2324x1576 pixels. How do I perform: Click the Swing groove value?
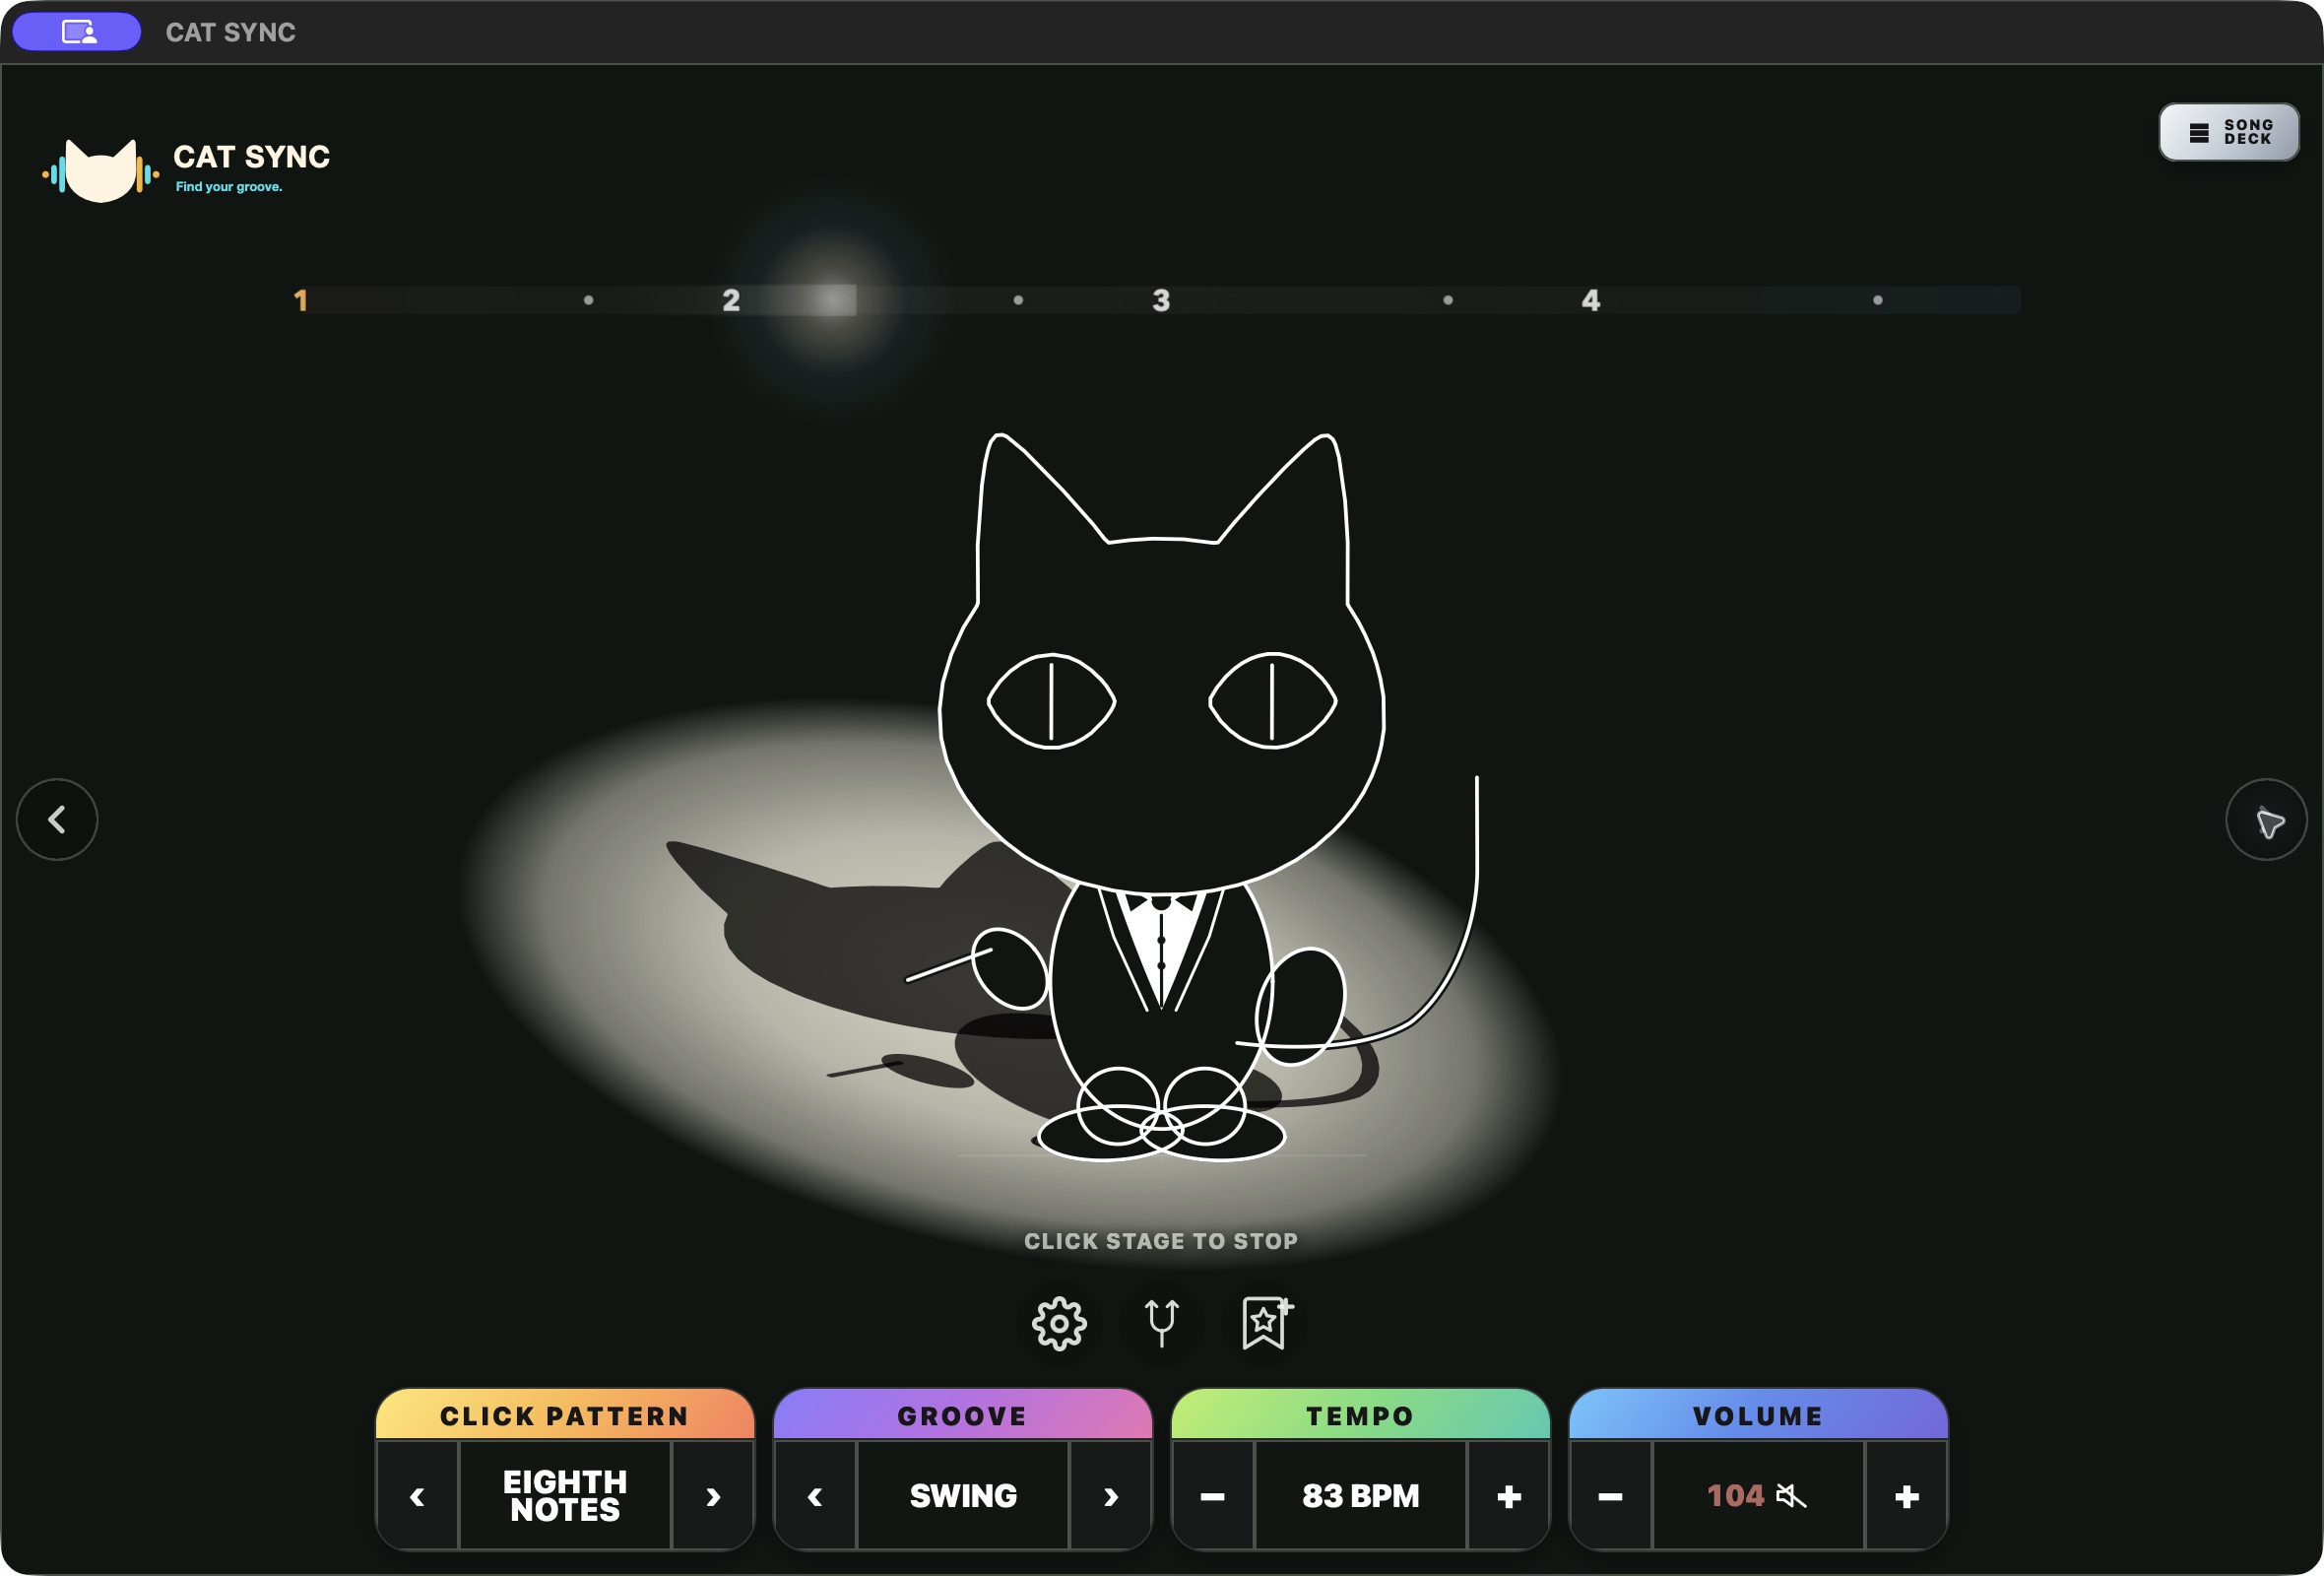(x=963, y=1496)
